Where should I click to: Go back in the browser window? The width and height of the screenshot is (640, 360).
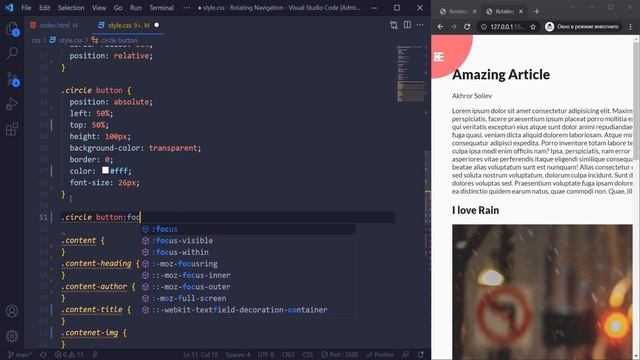[x=440, y=27]
